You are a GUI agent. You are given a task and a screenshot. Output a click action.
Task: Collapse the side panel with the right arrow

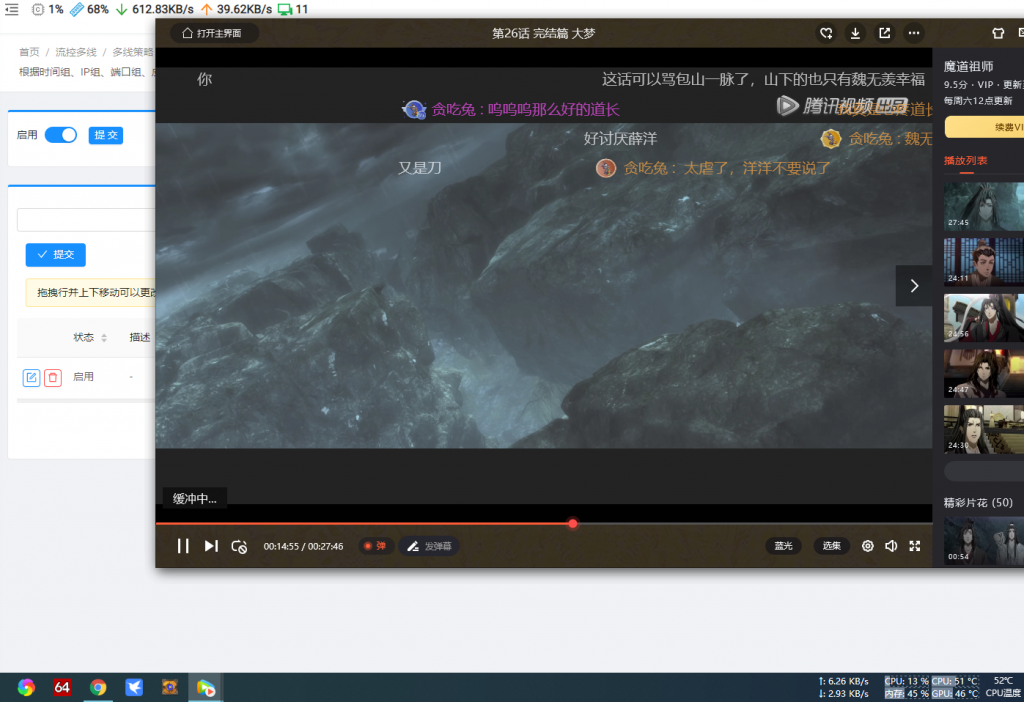914,285
